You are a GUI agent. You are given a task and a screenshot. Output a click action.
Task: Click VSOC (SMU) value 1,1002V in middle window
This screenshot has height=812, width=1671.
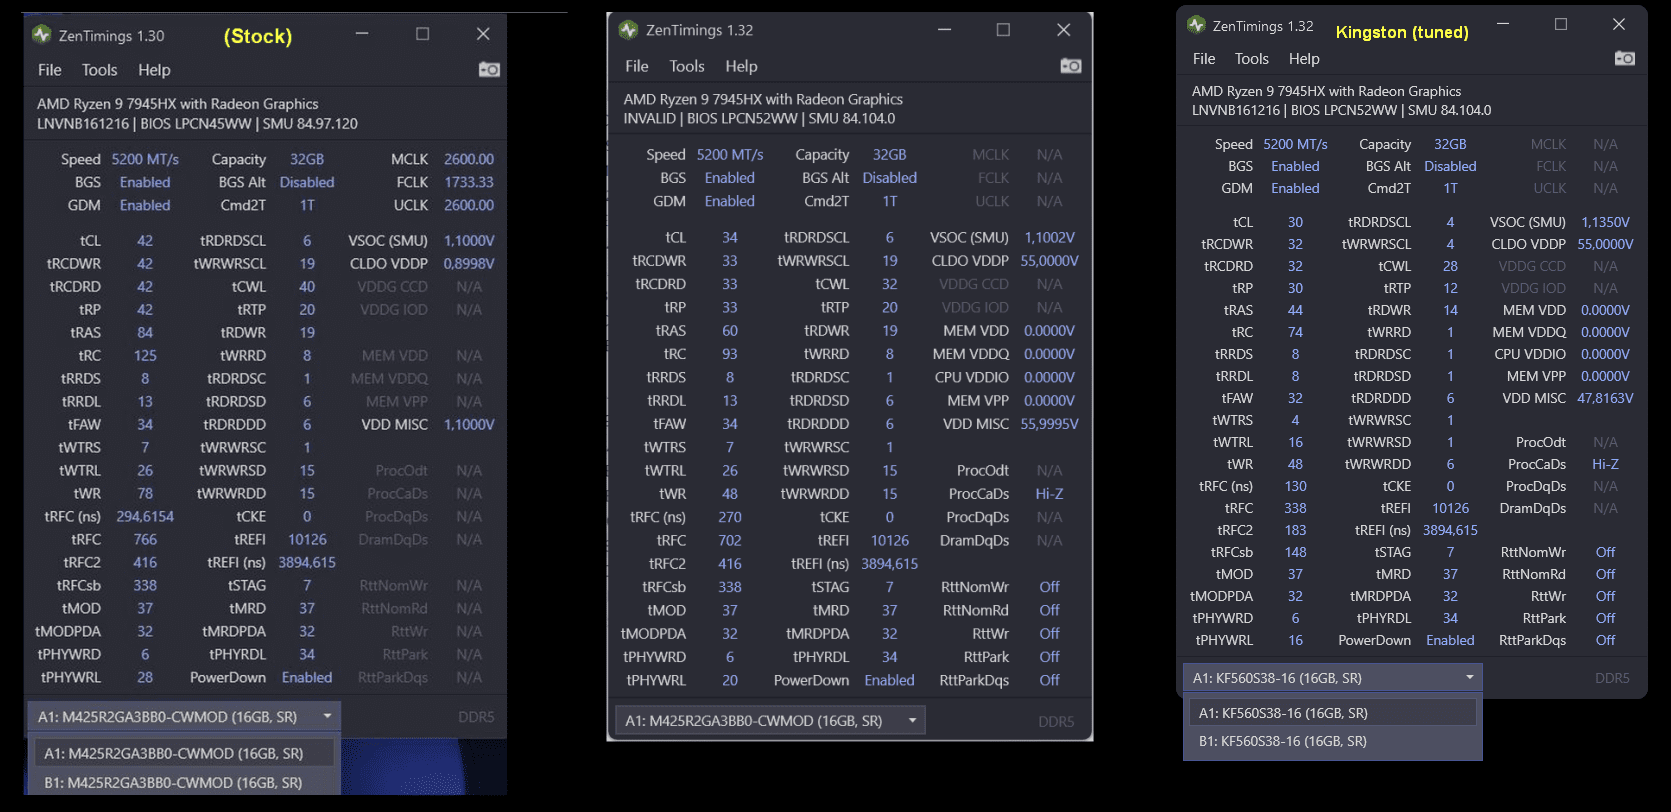pos(1049,238)
